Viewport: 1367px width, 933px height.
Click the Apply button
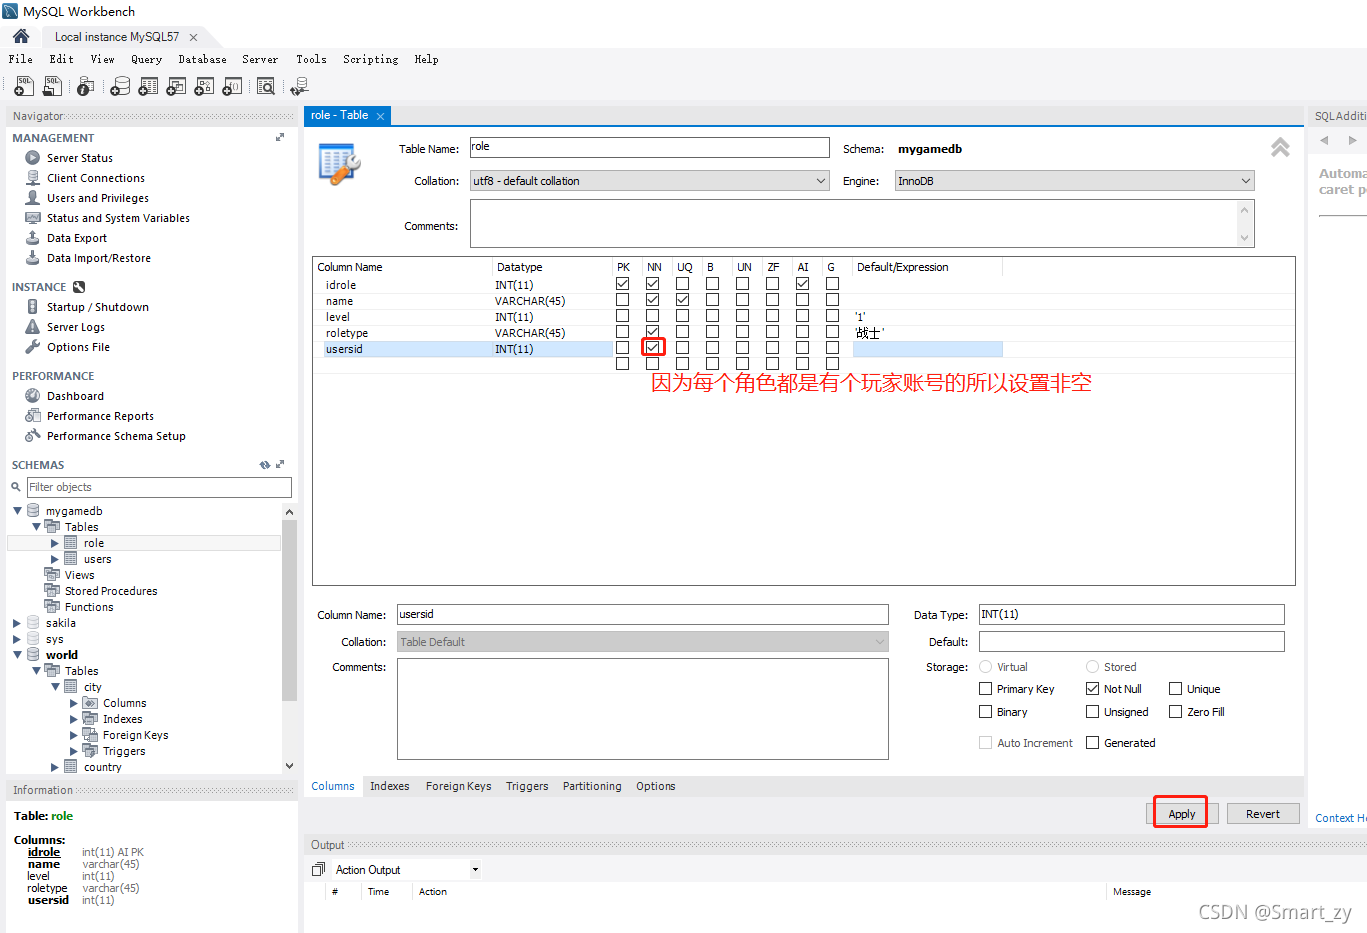[x=1182, y=814]
